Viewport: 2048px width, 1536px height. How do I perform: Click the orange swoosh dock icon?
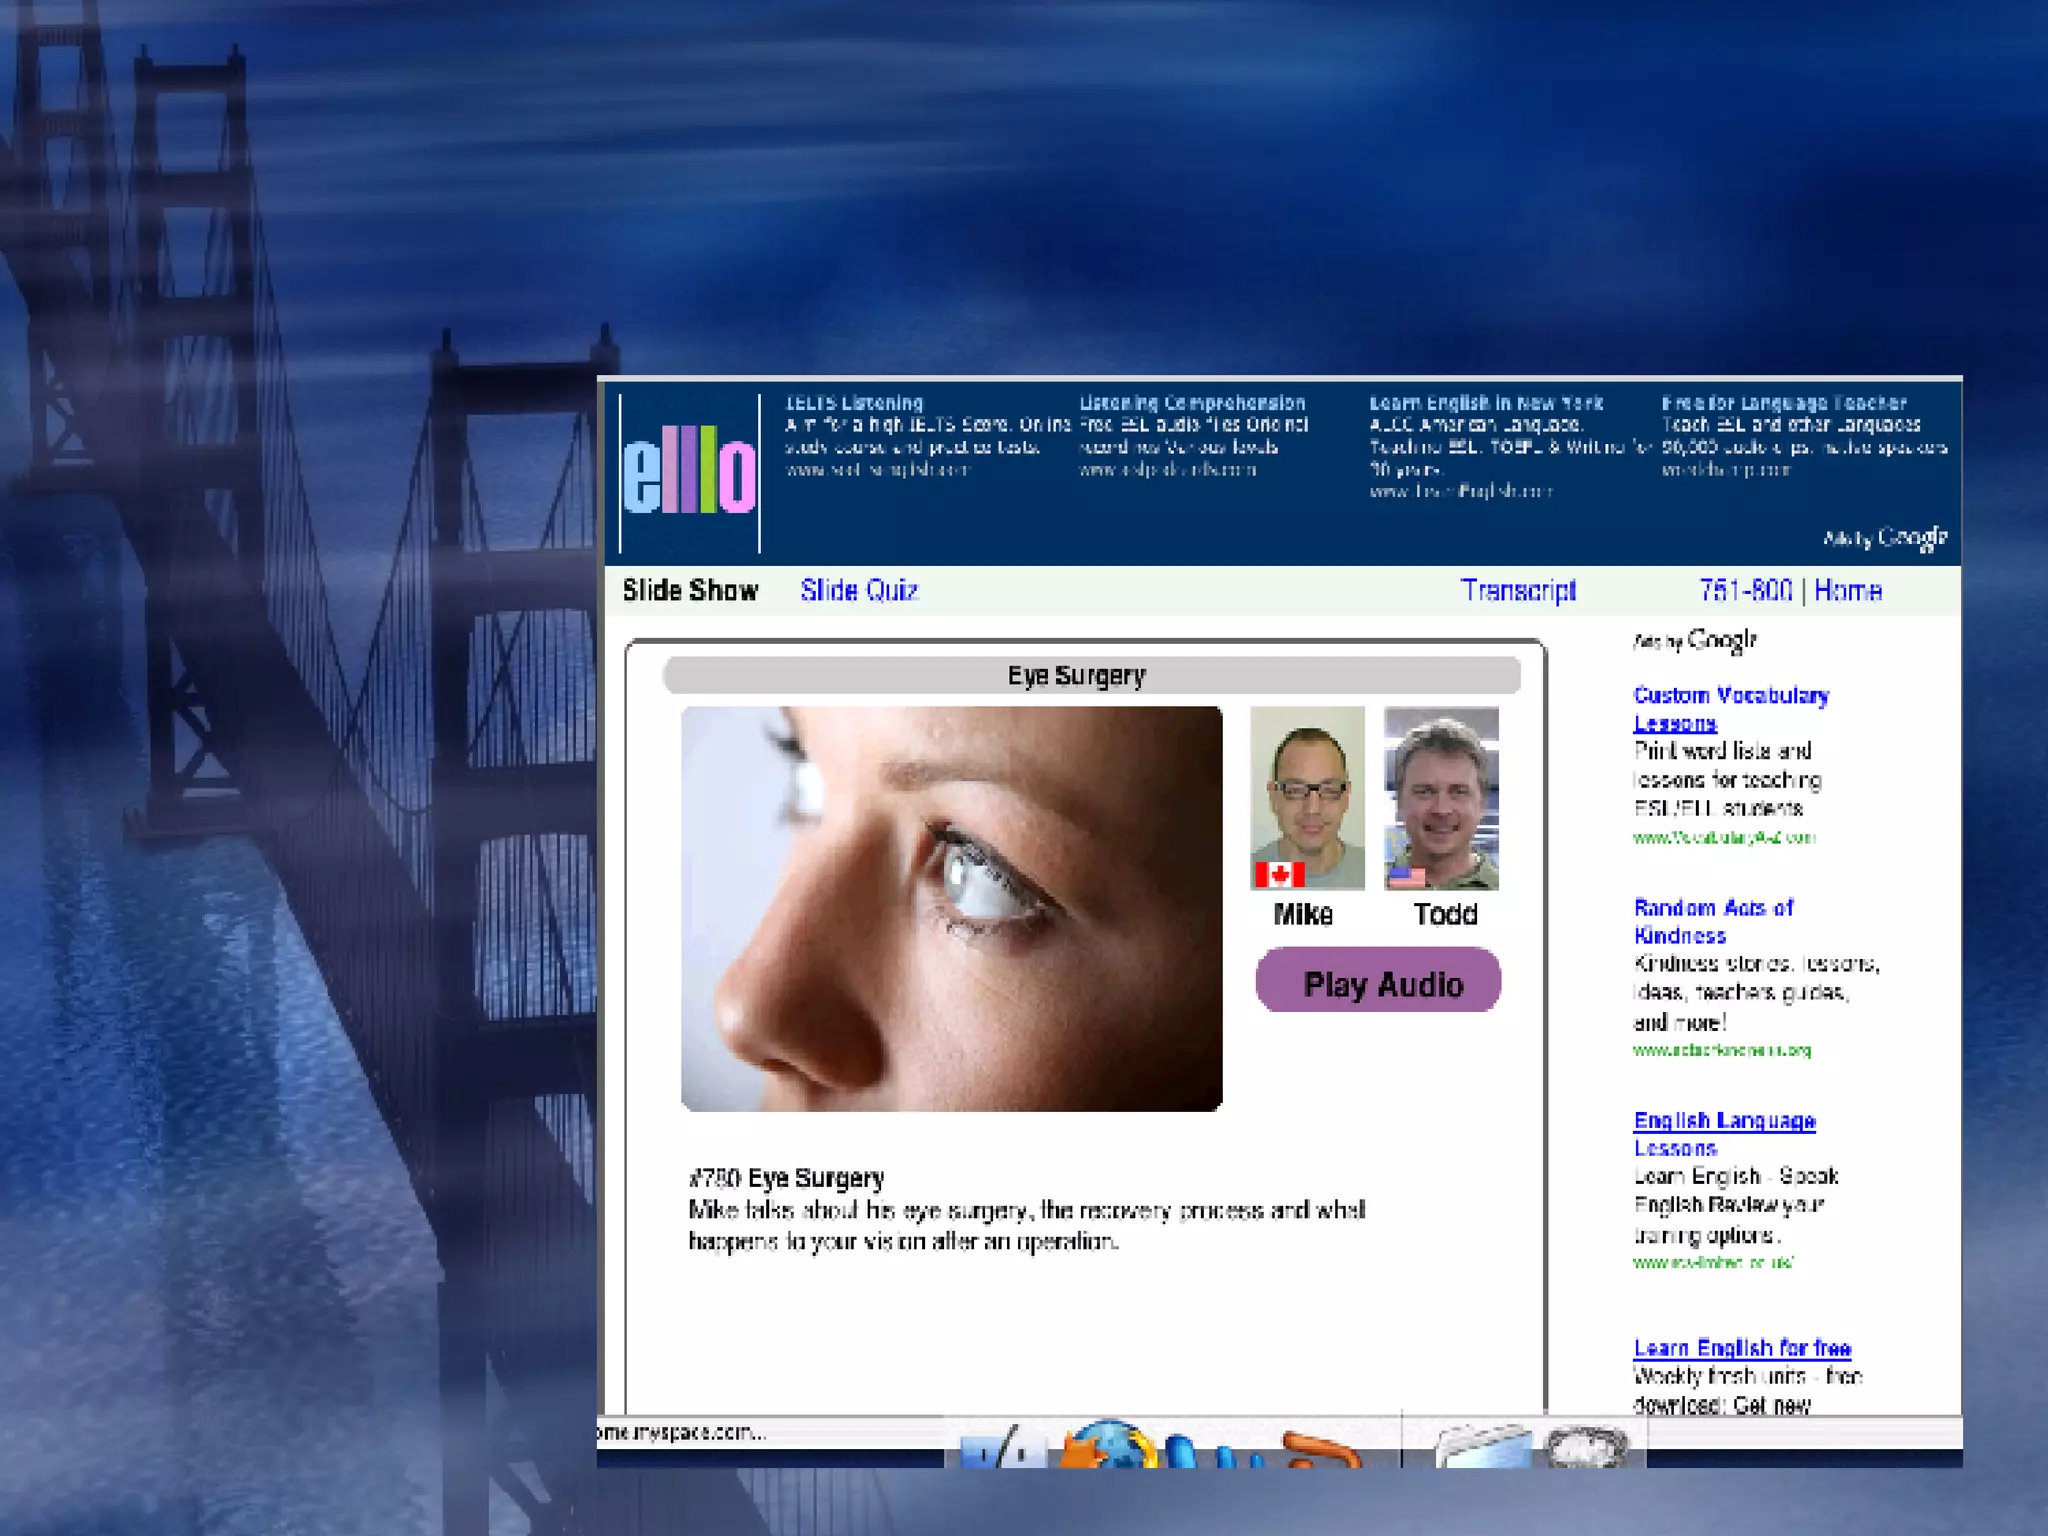[1322, 1450]
